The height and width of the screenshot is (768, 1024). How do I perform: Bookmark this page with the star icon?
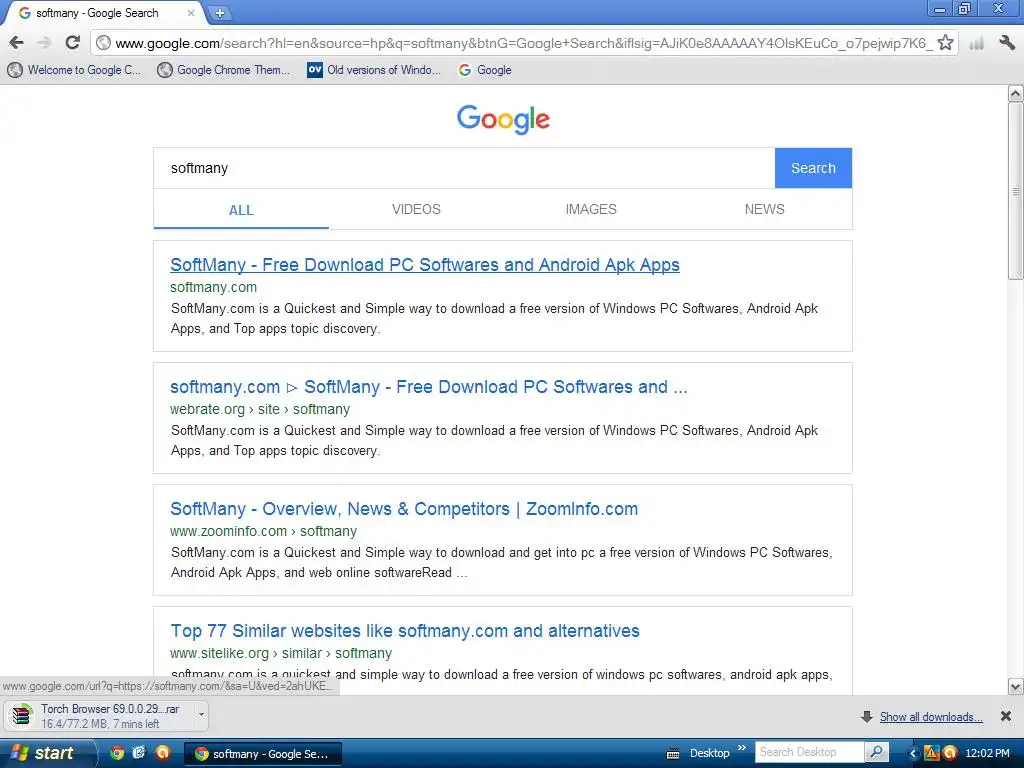(x=944, y=43)
